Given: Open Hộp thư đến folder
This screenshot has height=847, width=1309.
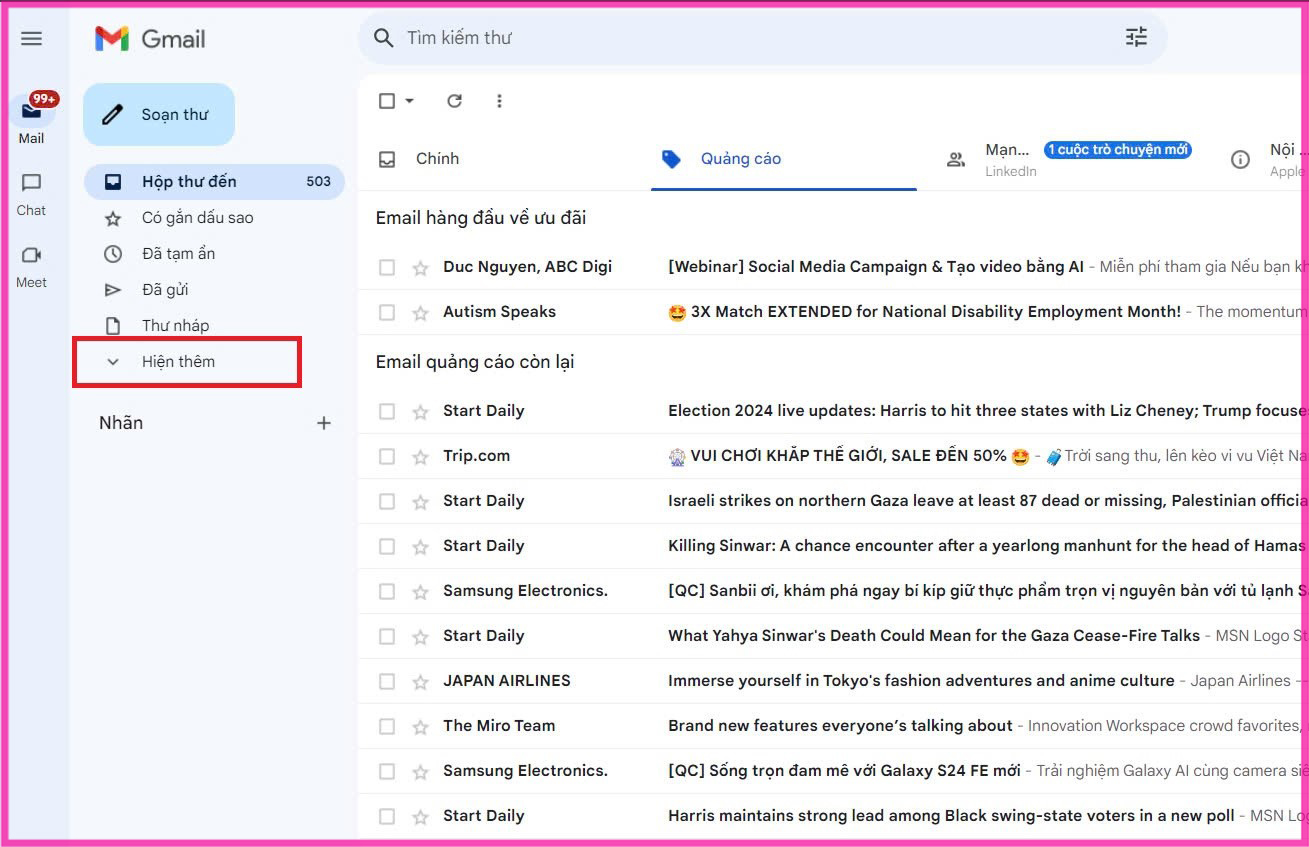Looking at the screenshot, I should [x=214, y=182].
